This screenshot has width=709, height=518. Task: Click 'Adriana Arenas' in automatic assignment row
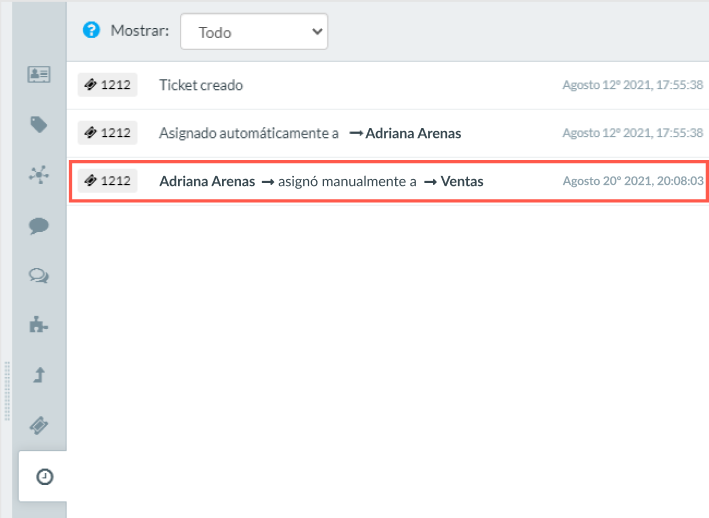coord(413,133)
